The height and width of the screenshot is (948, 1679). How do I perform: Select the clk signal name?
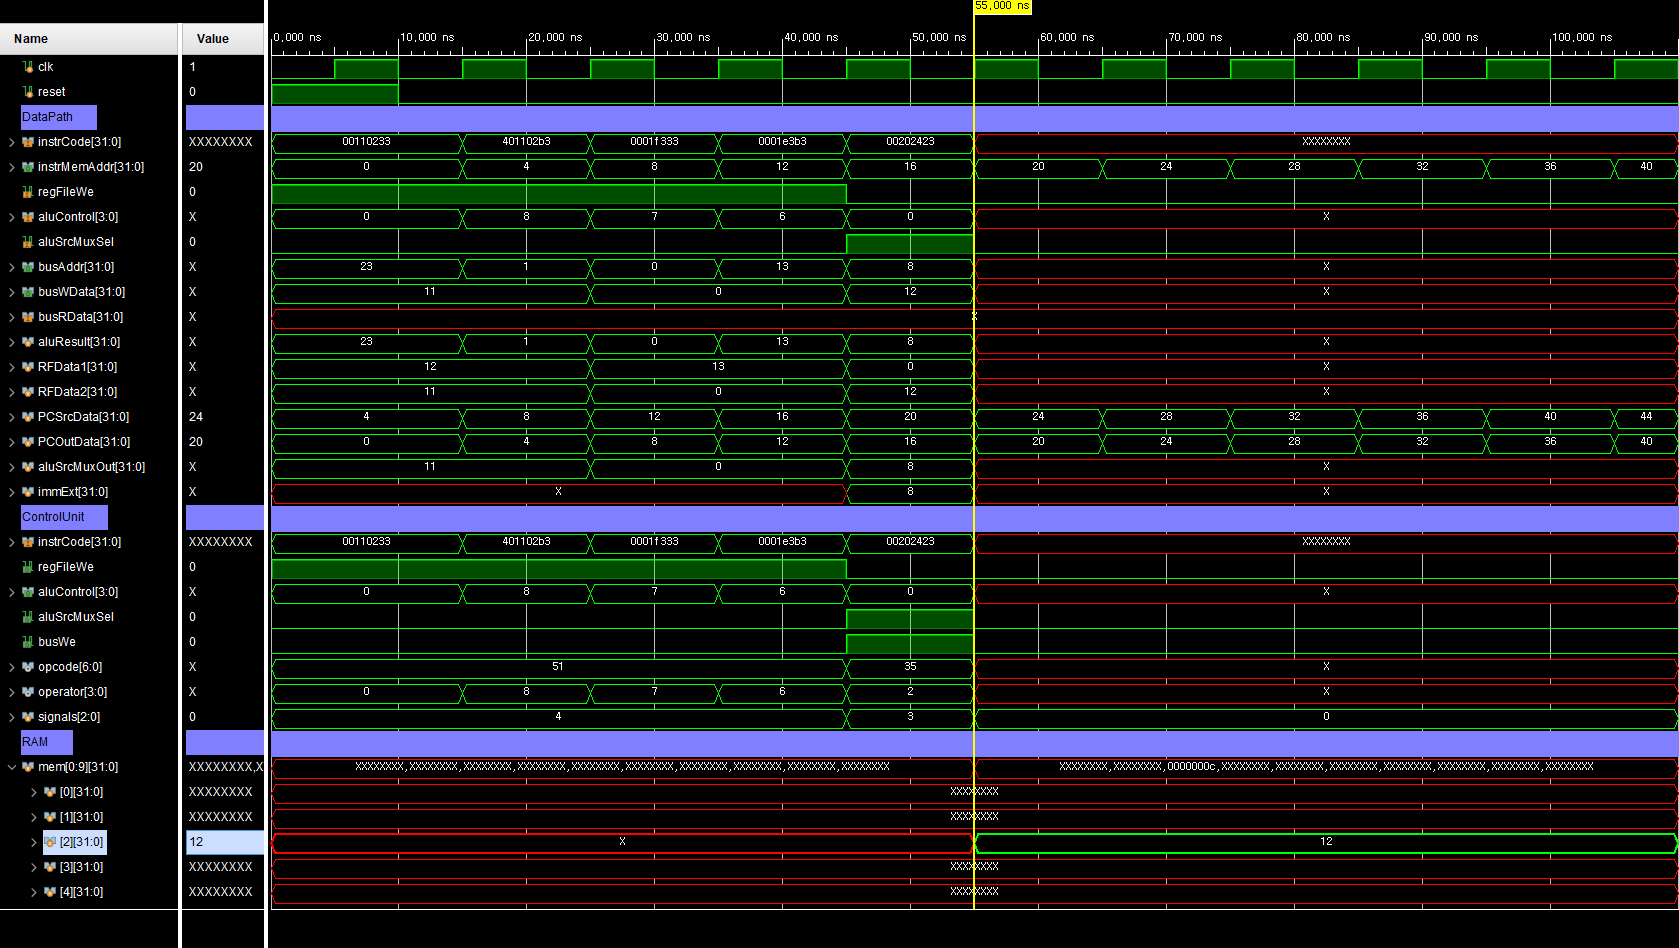(x=46, y=67)
